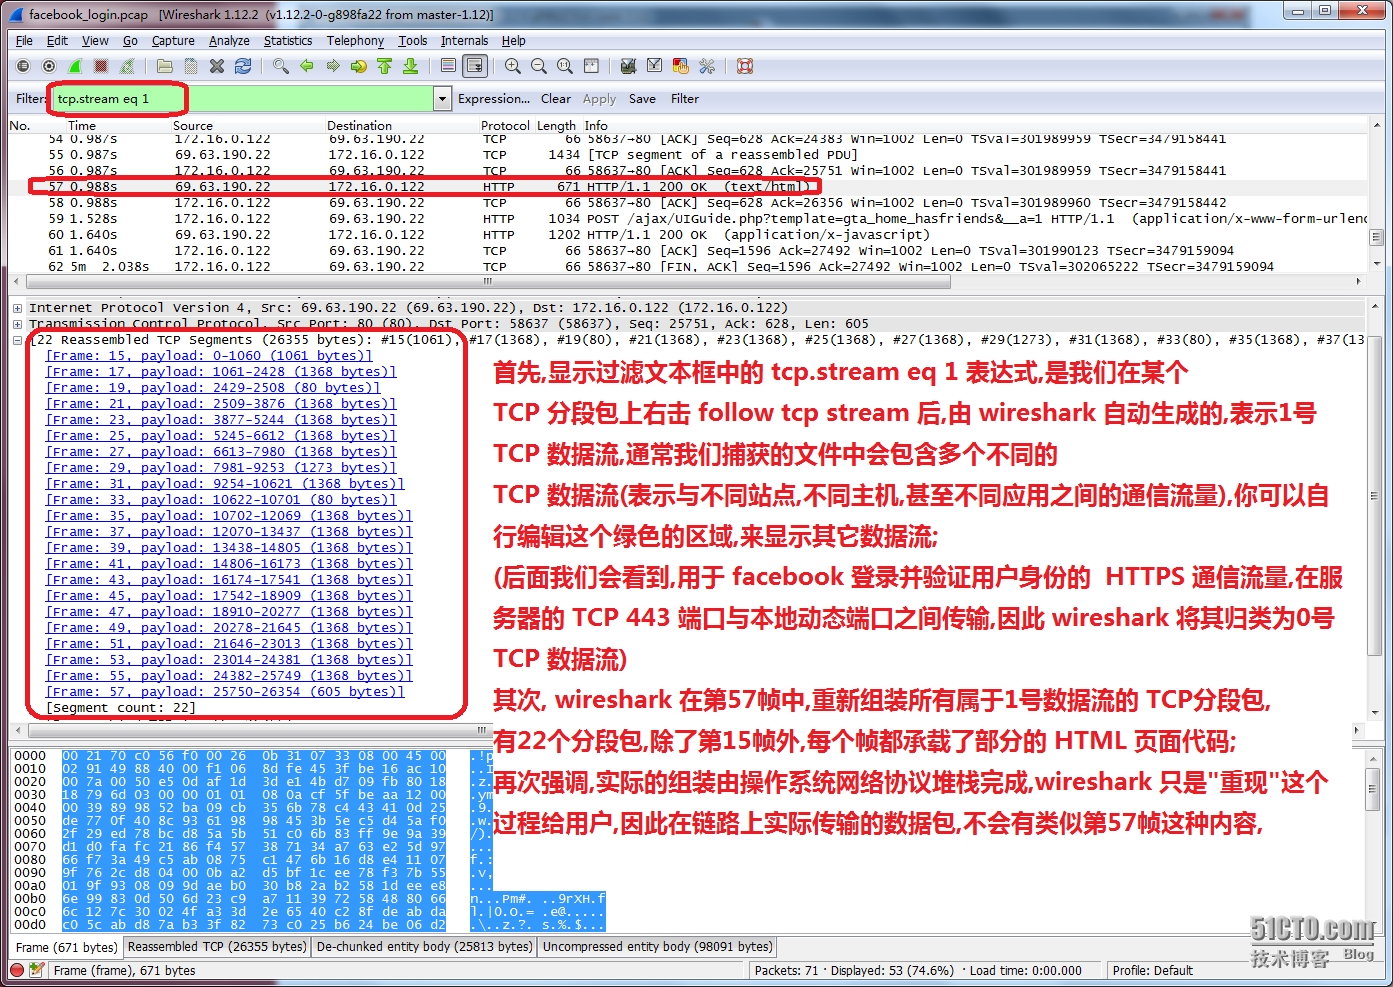Open link Frame: 57, payload: 25750-26354
Viewport: 1393px width, 987px height.
pos(225,692)
